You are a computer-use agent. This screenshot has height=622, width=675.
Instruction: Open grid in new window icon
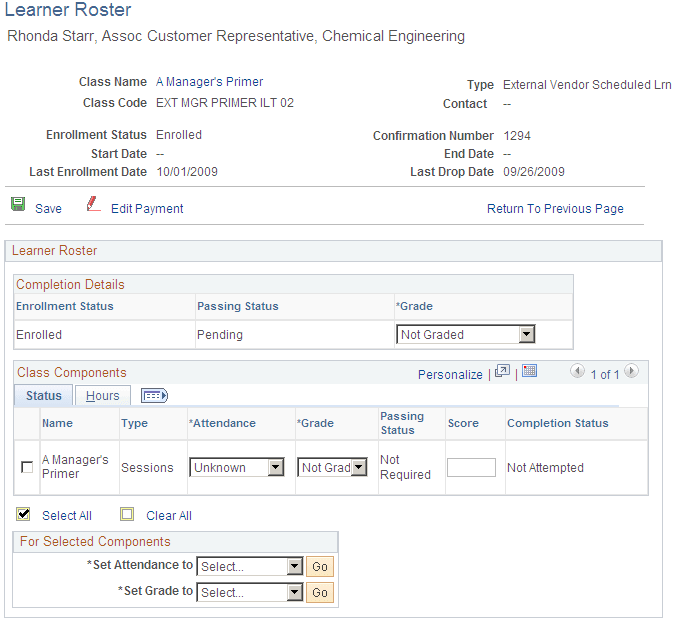(x=503, y=372)
